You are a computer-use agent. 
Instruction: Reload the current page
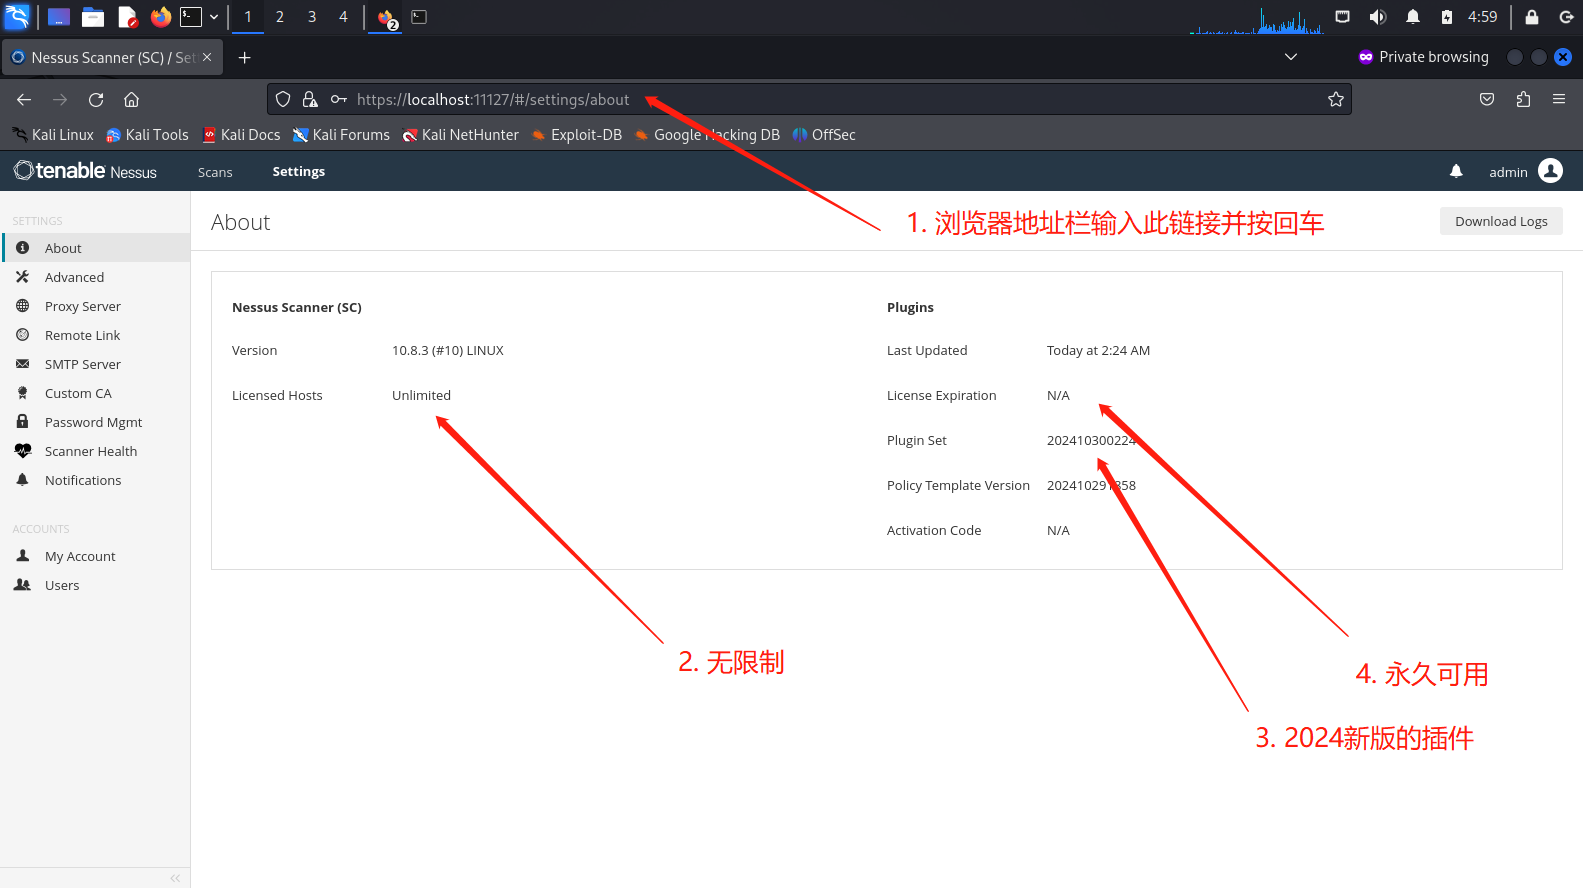tap(96, 99)
